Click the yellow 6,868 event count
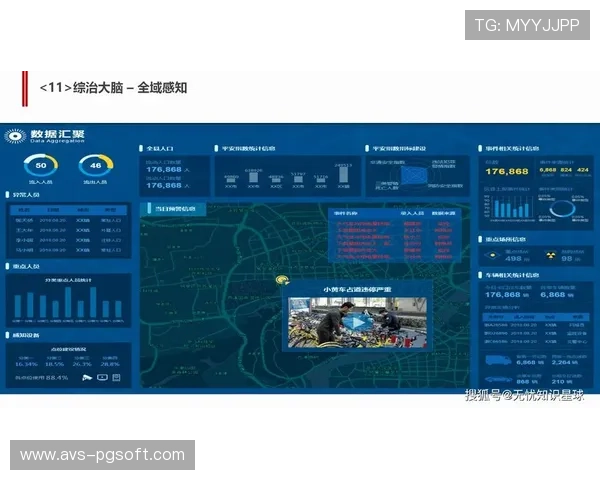Image resolution: width=600 pixels, height=480 pixels. tap(548, 170)
